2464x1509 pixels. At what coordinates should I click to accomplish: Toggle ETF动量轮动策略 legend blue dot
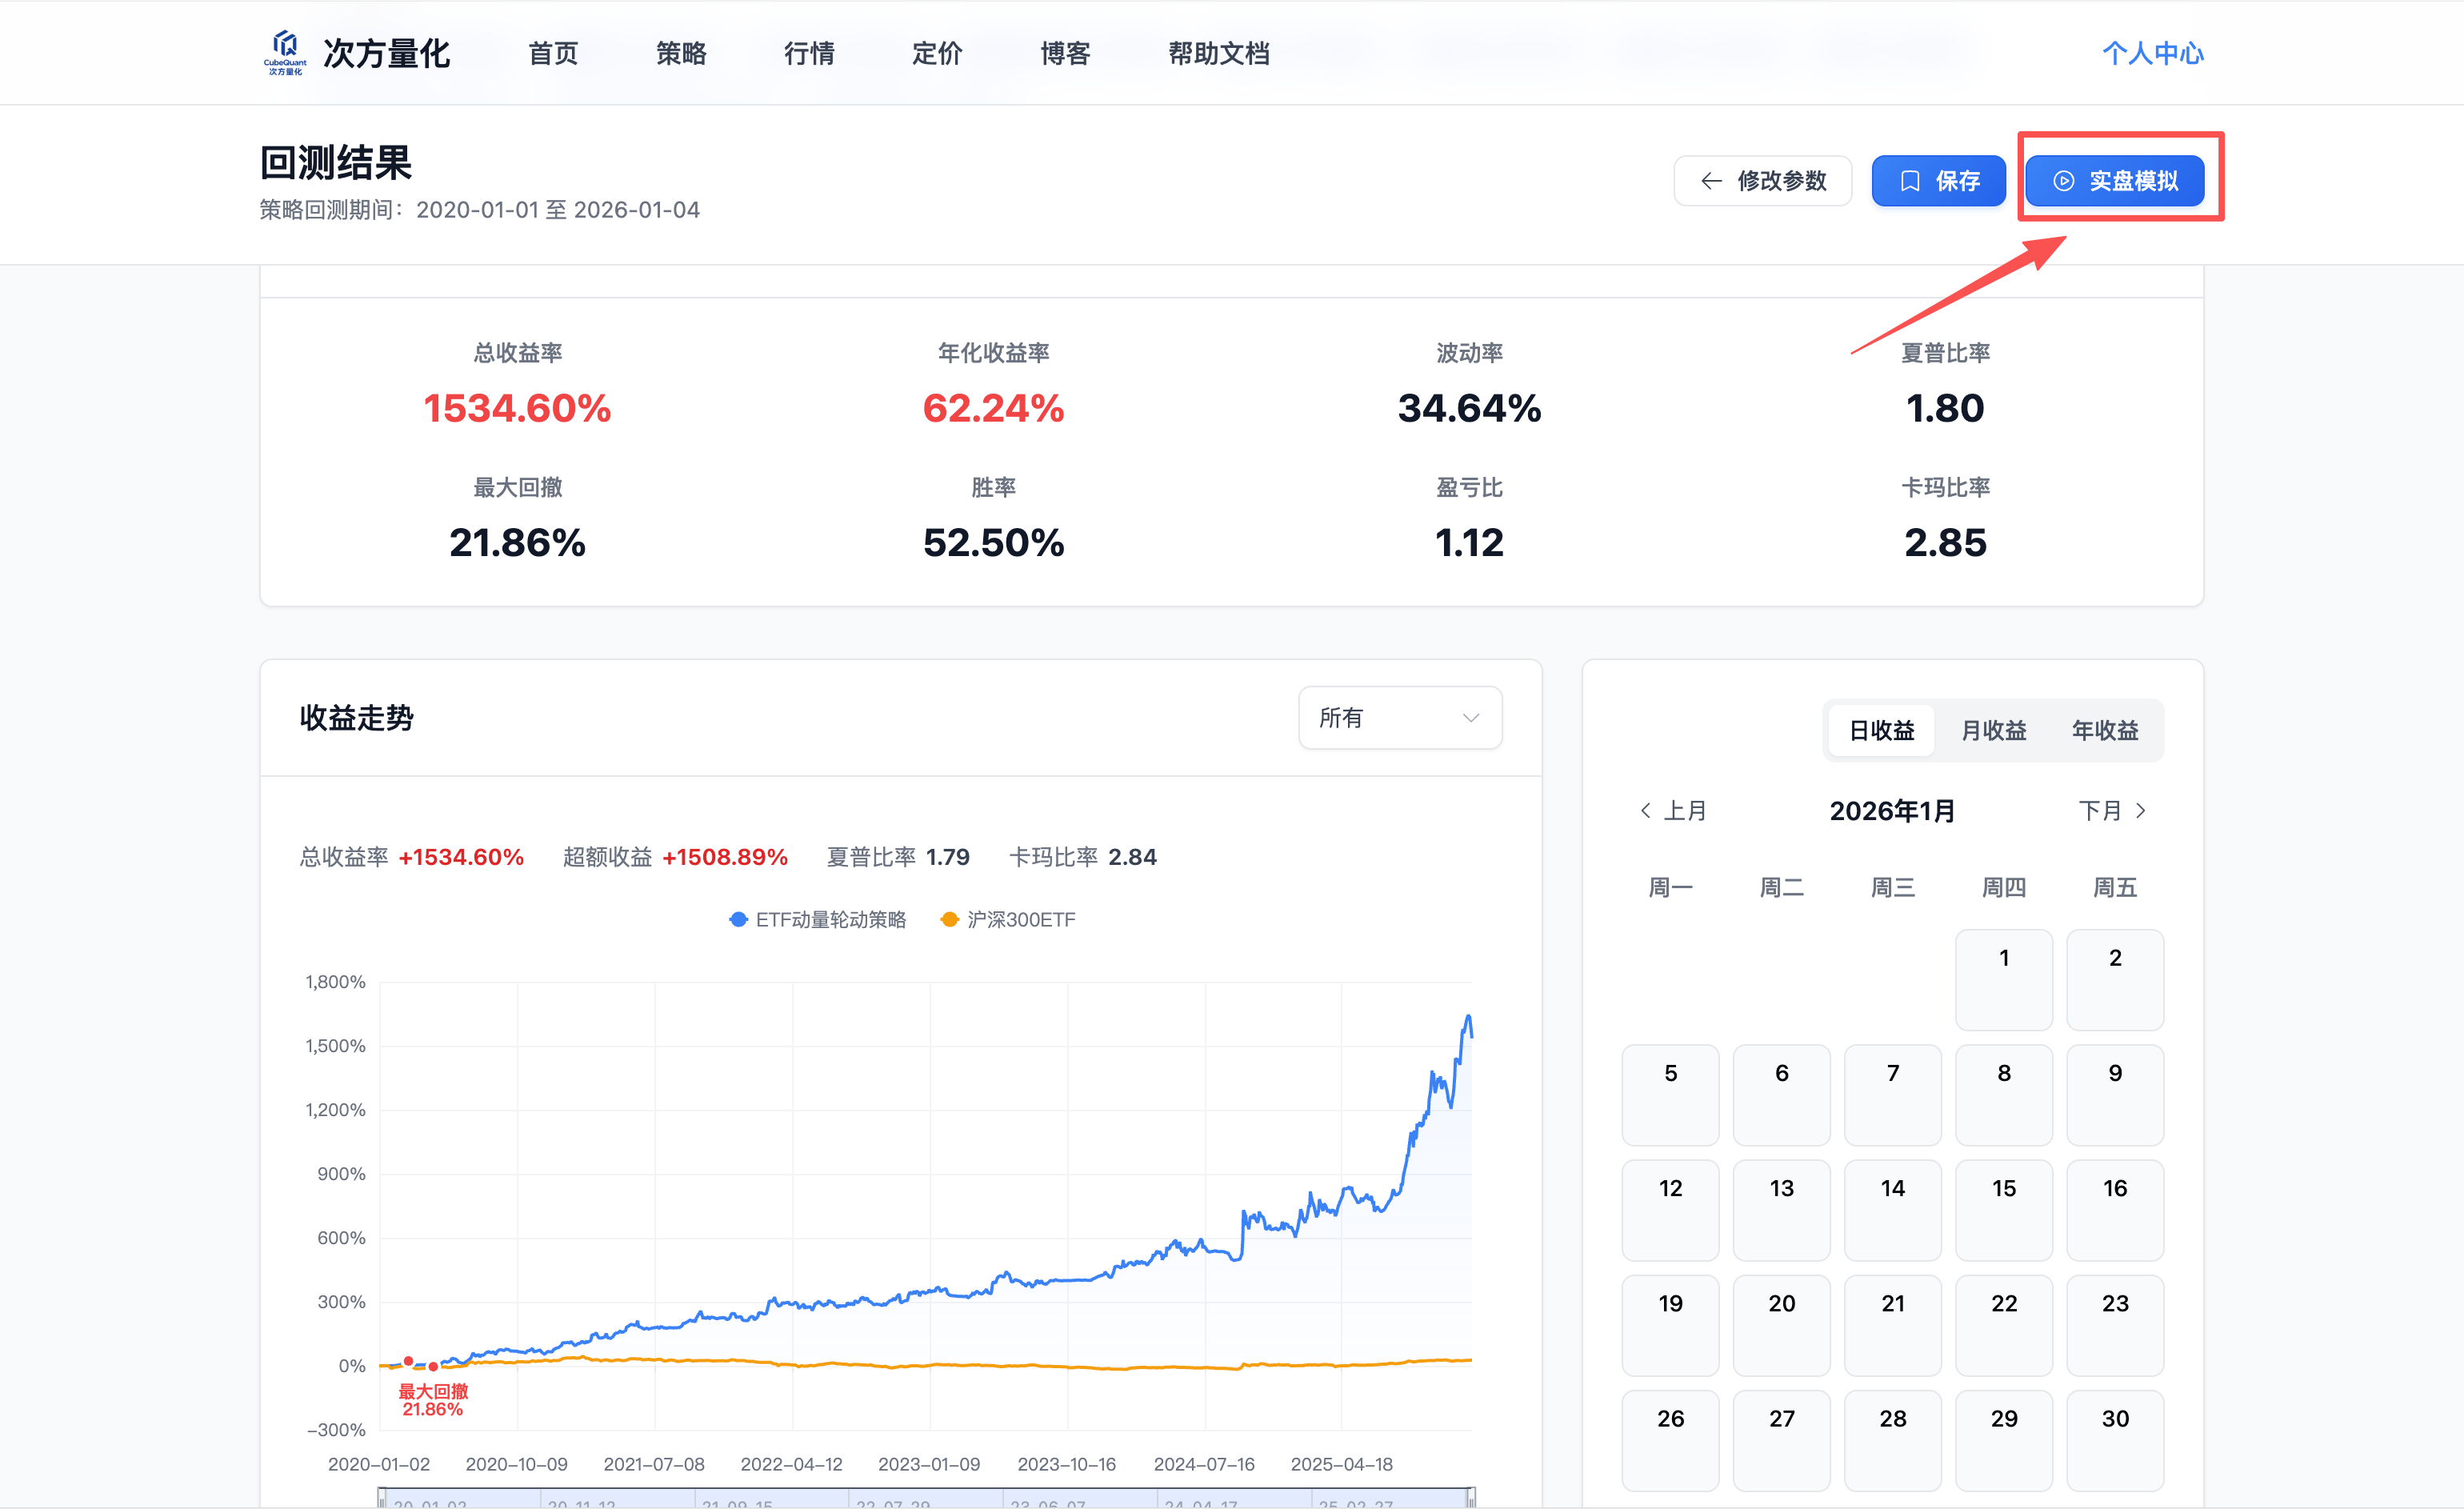738,920
